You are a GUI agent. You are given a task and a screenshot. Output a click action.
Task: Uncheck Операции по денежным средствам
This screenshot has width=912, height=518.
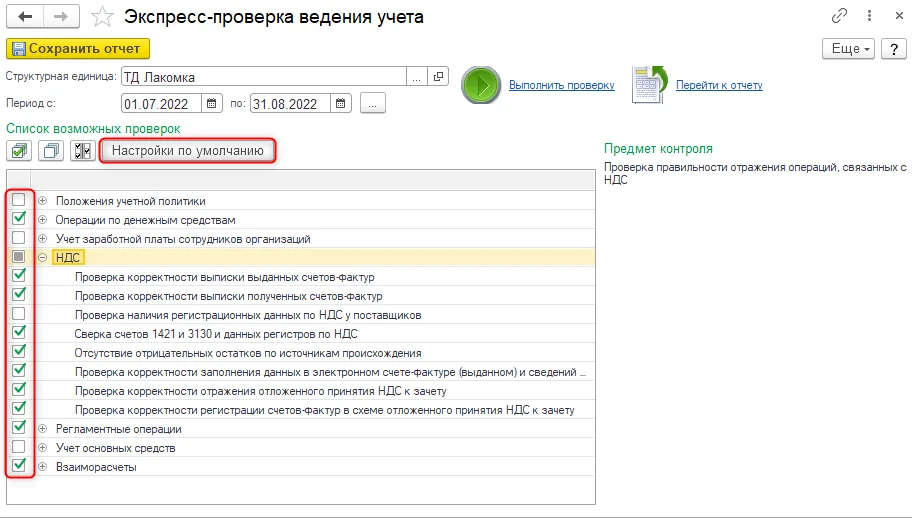point(19,219)
